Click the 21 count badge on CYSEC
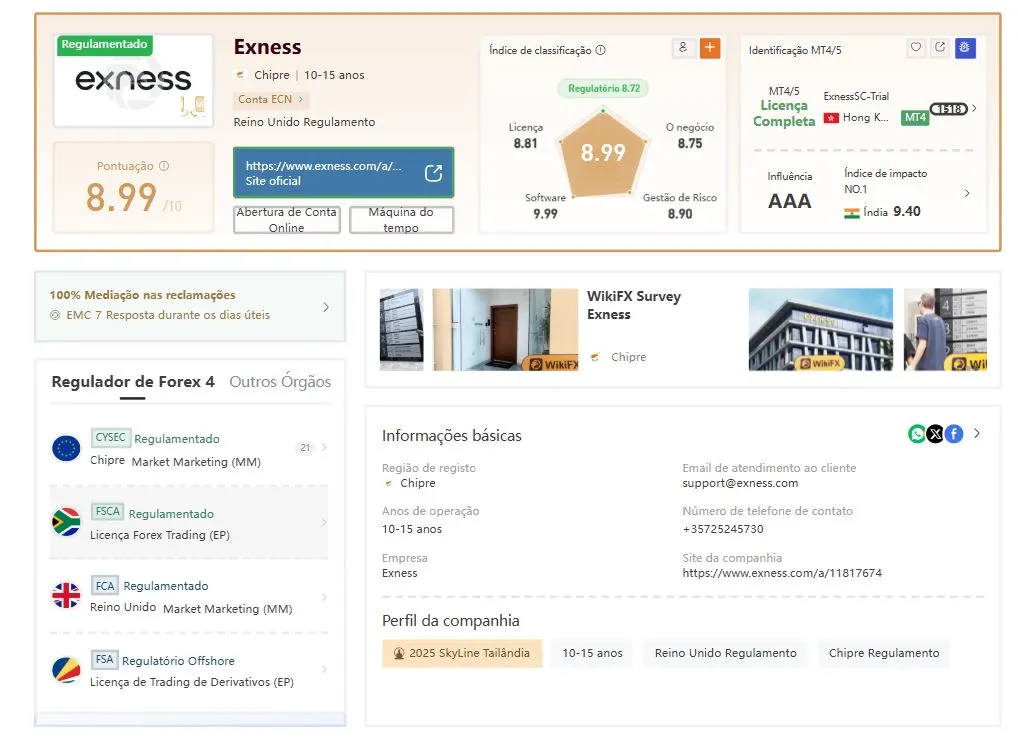Screen dimensions: 1018x742 coord(305,447)
